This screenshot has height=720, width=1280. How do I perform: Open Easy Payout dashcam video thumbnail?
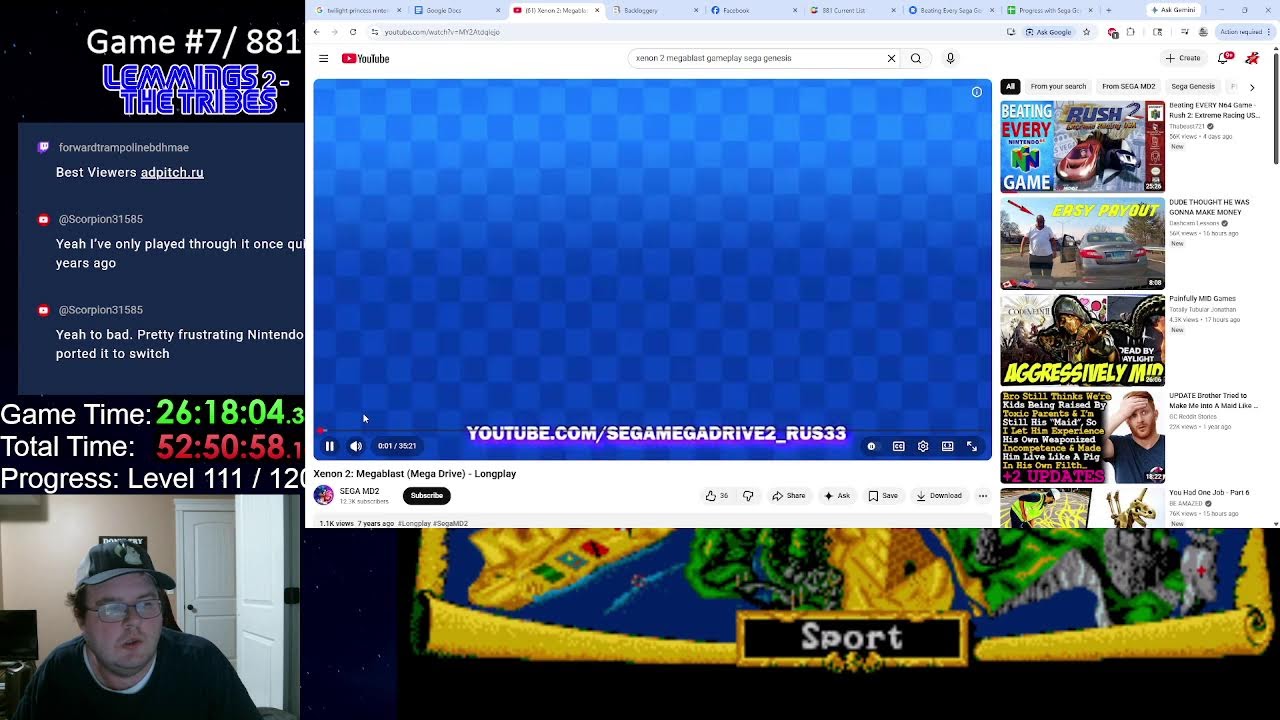(1083, 243)
